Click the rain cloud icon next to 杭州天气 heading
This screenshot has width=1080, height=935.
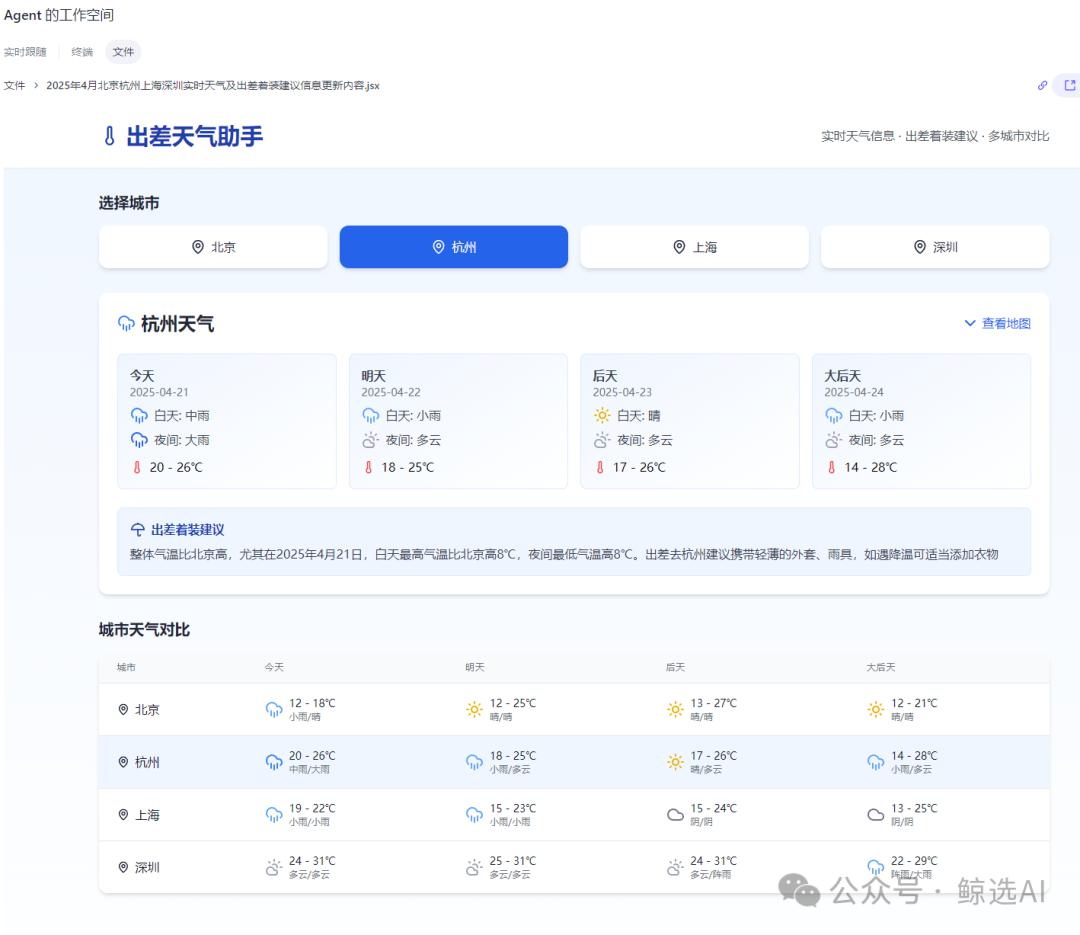pyautogui.click(x=125, y=323)
